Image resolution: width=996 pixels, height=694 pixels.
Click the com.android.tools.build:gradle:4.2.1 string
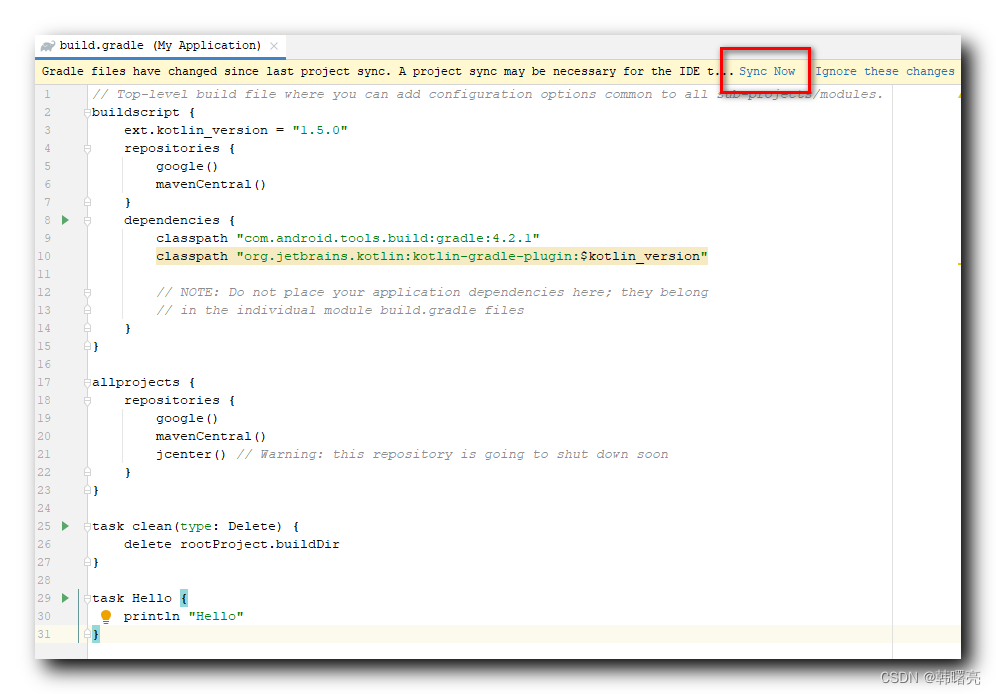coord(388,238)
